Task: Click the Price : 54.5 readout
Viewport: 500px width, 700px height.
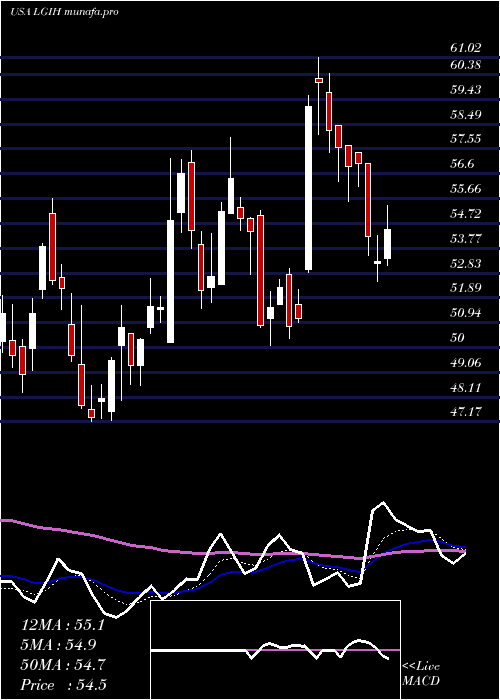Action: tap(63, 685)
